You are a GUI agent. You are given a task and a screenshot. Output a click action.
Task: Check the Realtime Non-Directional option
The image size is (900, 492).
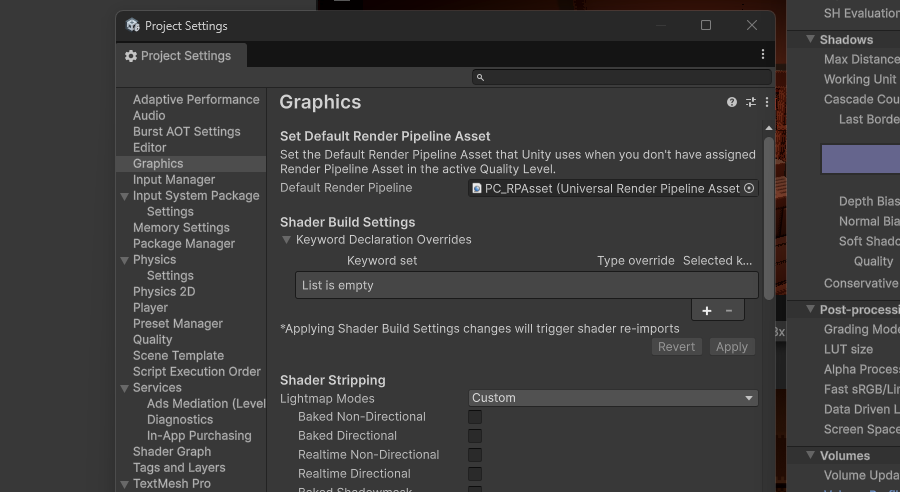475,455
